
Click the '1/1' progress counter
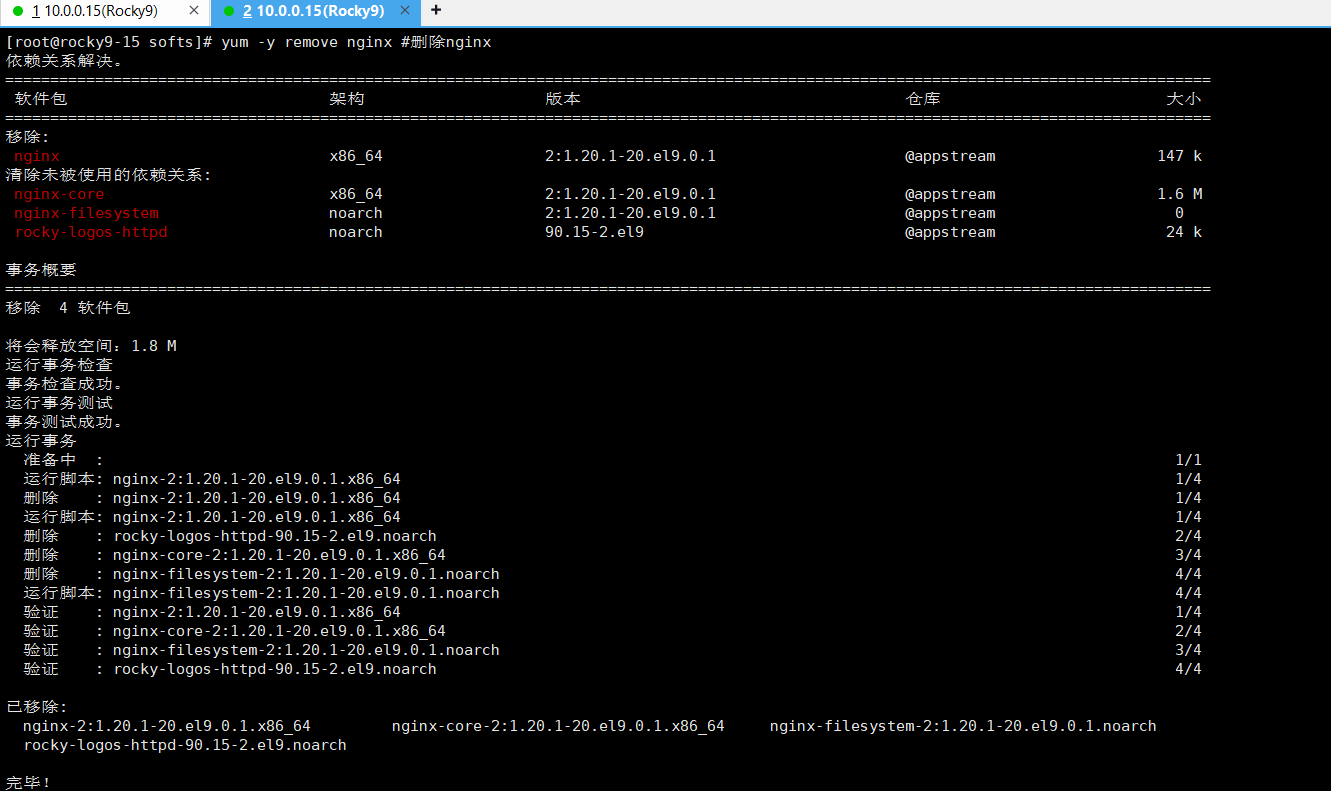coord(1188,460)
